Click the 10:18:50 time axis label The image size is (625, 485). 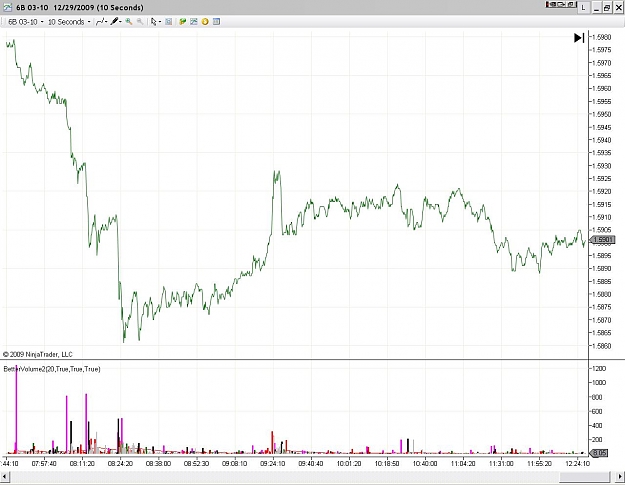tap(387, 463)
